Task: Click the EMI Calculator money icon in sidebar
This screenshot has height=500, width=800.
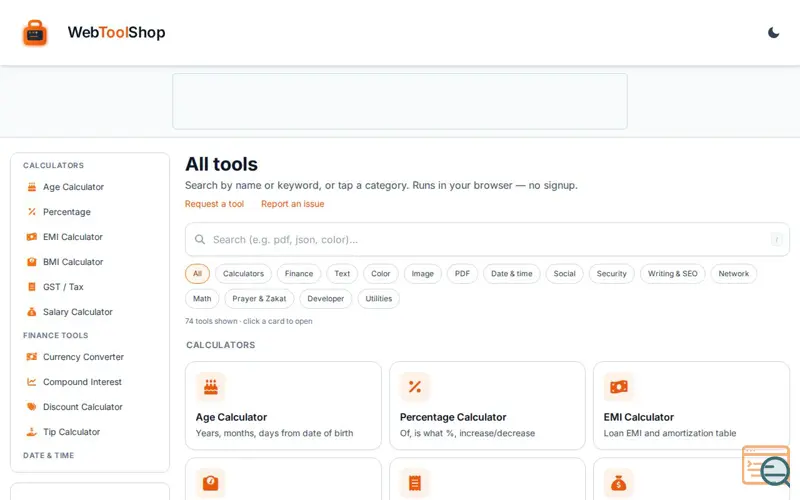Action: coord(32,237)
